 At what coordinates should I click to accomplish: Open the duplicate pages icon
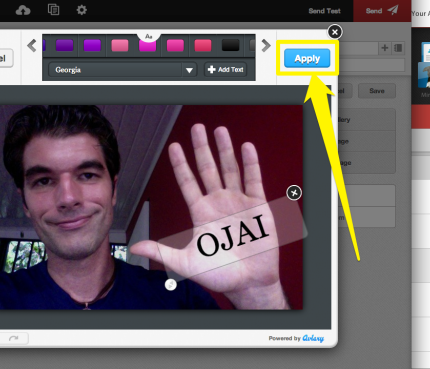tap(53, 10)
